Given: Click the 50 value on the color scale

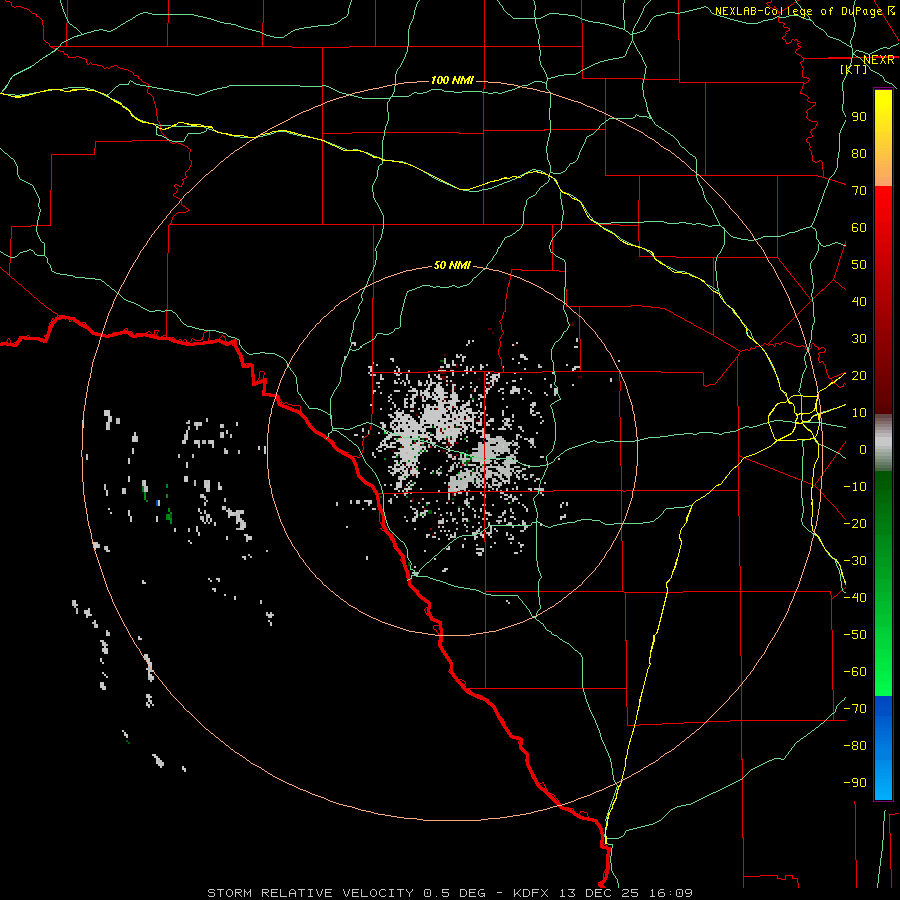Looking at the screenshot, I should 859,265.
